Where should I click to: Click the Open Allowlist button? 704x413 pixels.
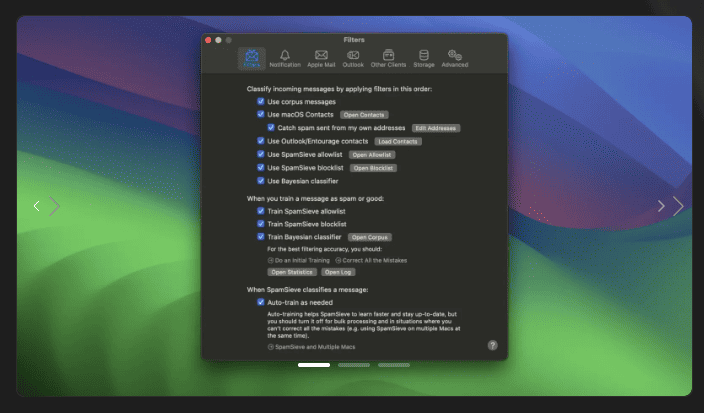click(372, 155)
